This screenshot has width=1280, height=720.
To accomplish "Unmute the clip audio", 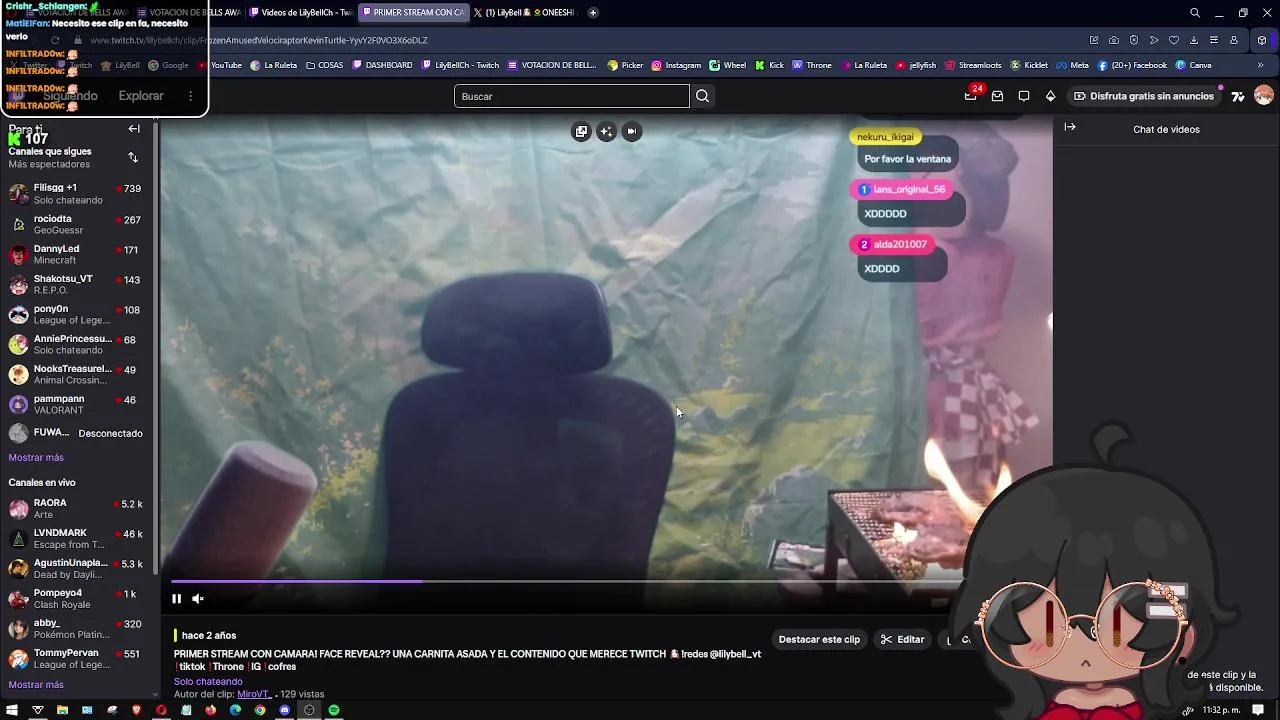I will coord(198,599).
